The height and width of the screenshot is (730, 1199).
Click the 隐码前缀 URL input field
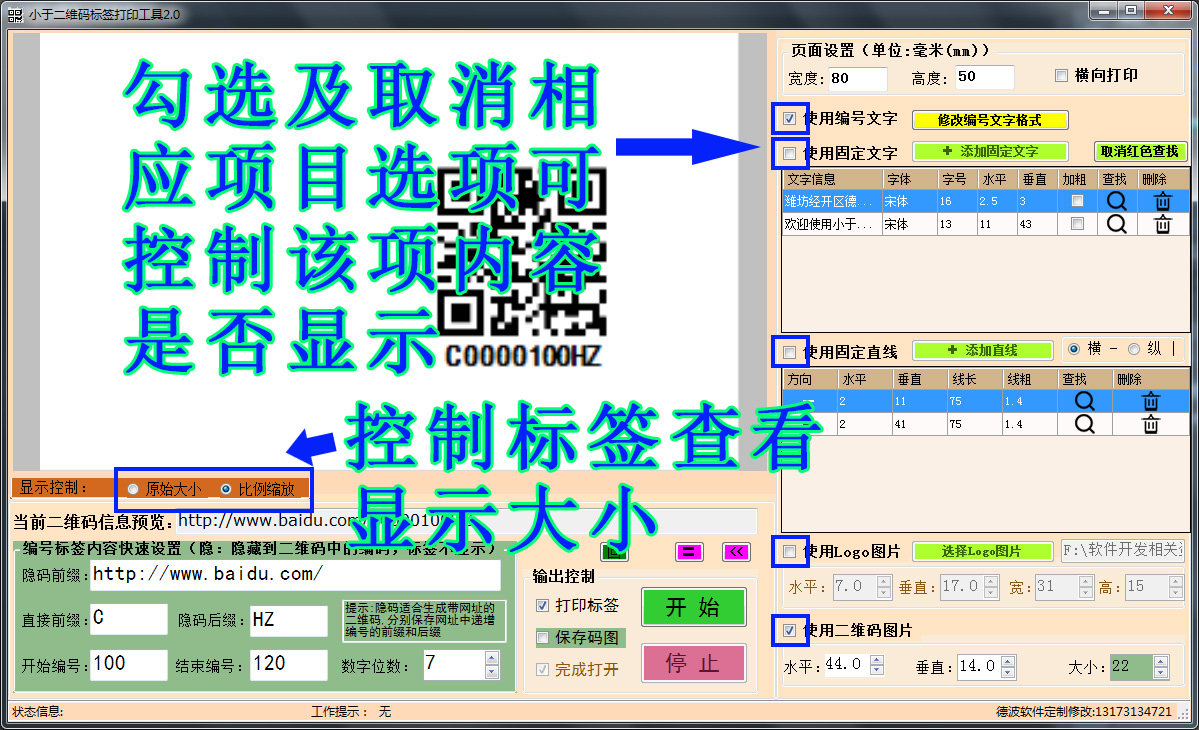pos(295,575)
